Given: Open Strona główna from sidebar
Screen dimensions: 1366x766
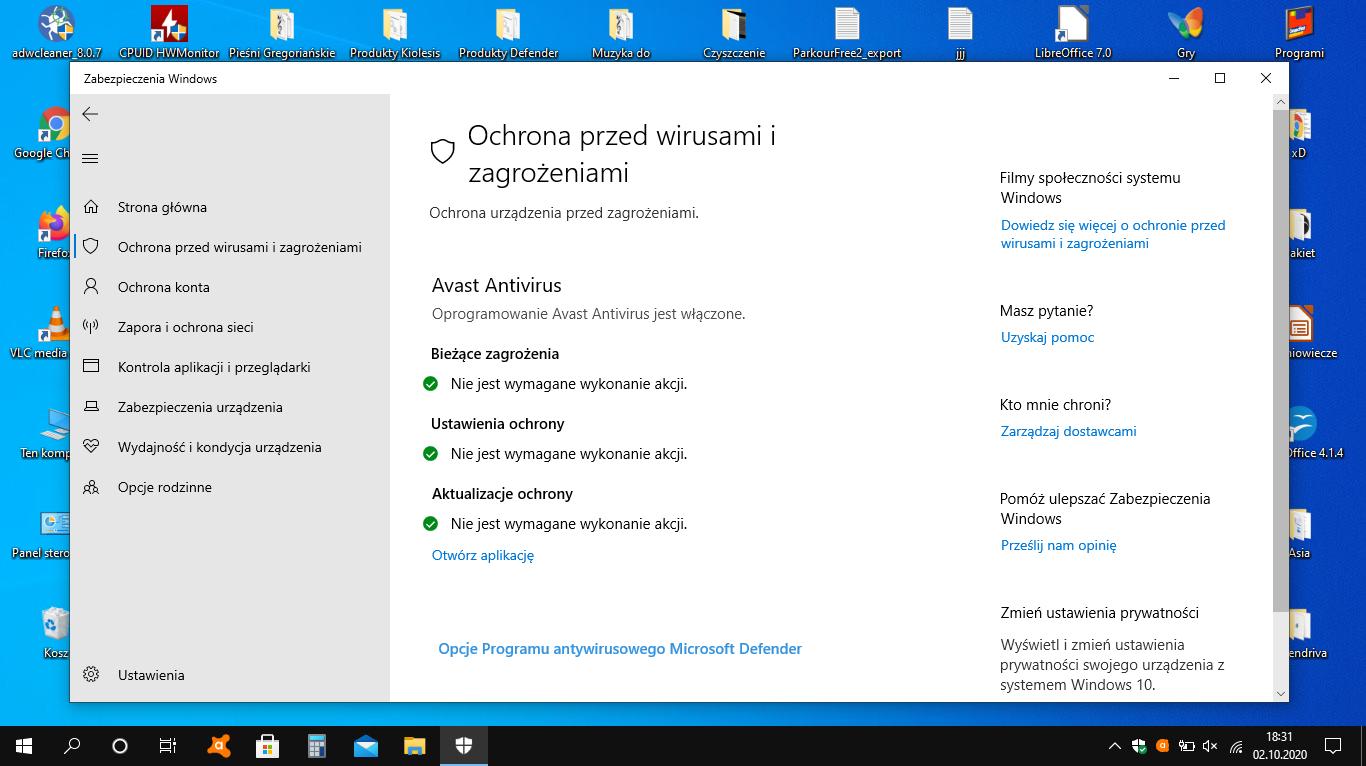Looking at the screenshot, I should coord(230,207).
